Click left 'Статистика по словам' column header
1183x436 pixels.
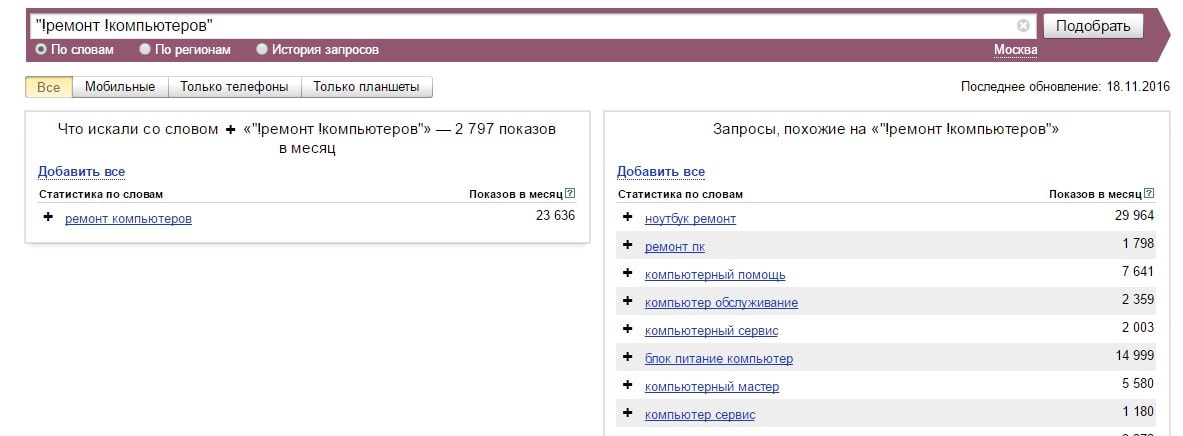point(101,194)
